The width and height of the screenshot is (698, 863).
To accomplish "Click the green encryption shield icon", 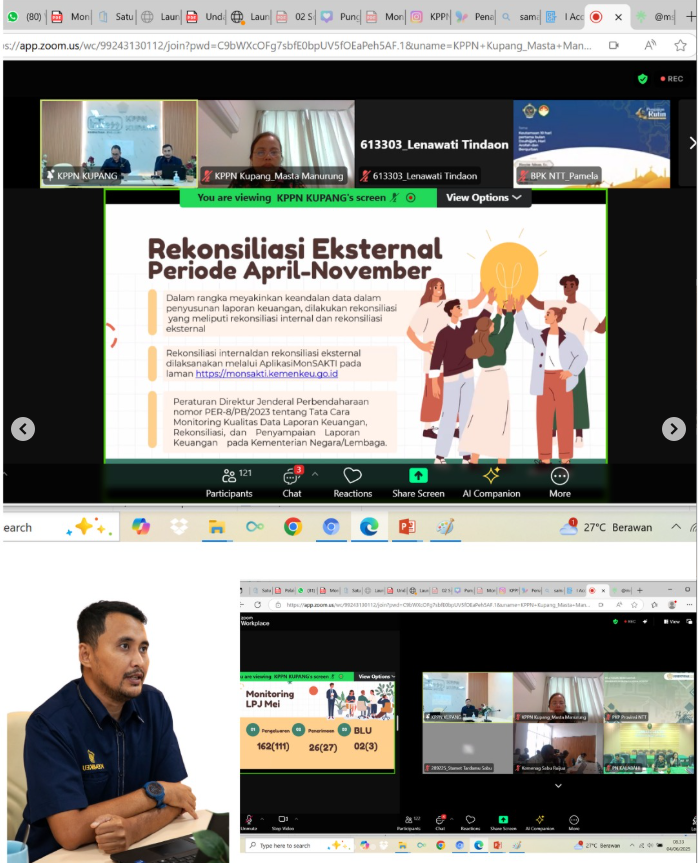I will click(x=643, y=78).
